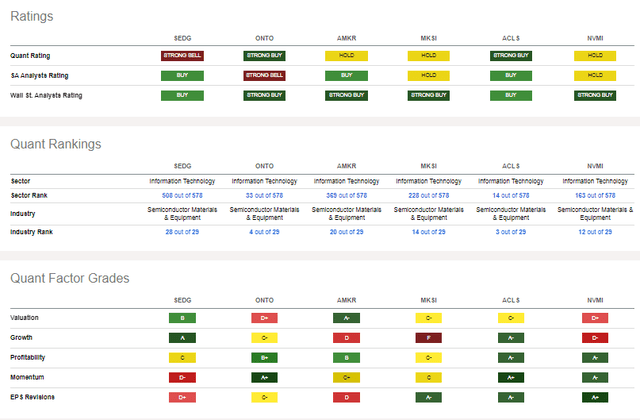This screenshot has width=640, height=420.
Task: Select MKSI Wall St. Analysts Strong Buy badge
Action: pos(429,96)
